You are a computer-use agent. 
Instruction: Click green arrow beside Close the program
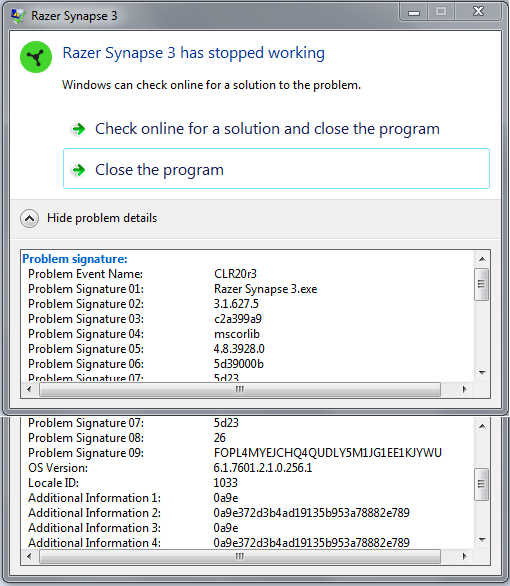pyautogui.click(x=78, y=170)
